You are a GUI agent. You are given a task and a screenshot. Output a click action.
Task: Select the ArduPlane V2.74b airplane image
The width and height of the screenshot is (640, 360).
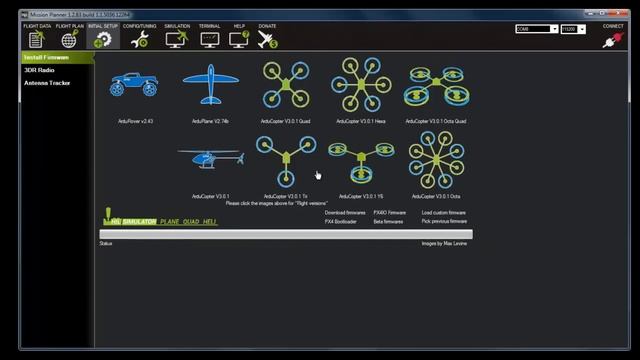click(211, 84)
